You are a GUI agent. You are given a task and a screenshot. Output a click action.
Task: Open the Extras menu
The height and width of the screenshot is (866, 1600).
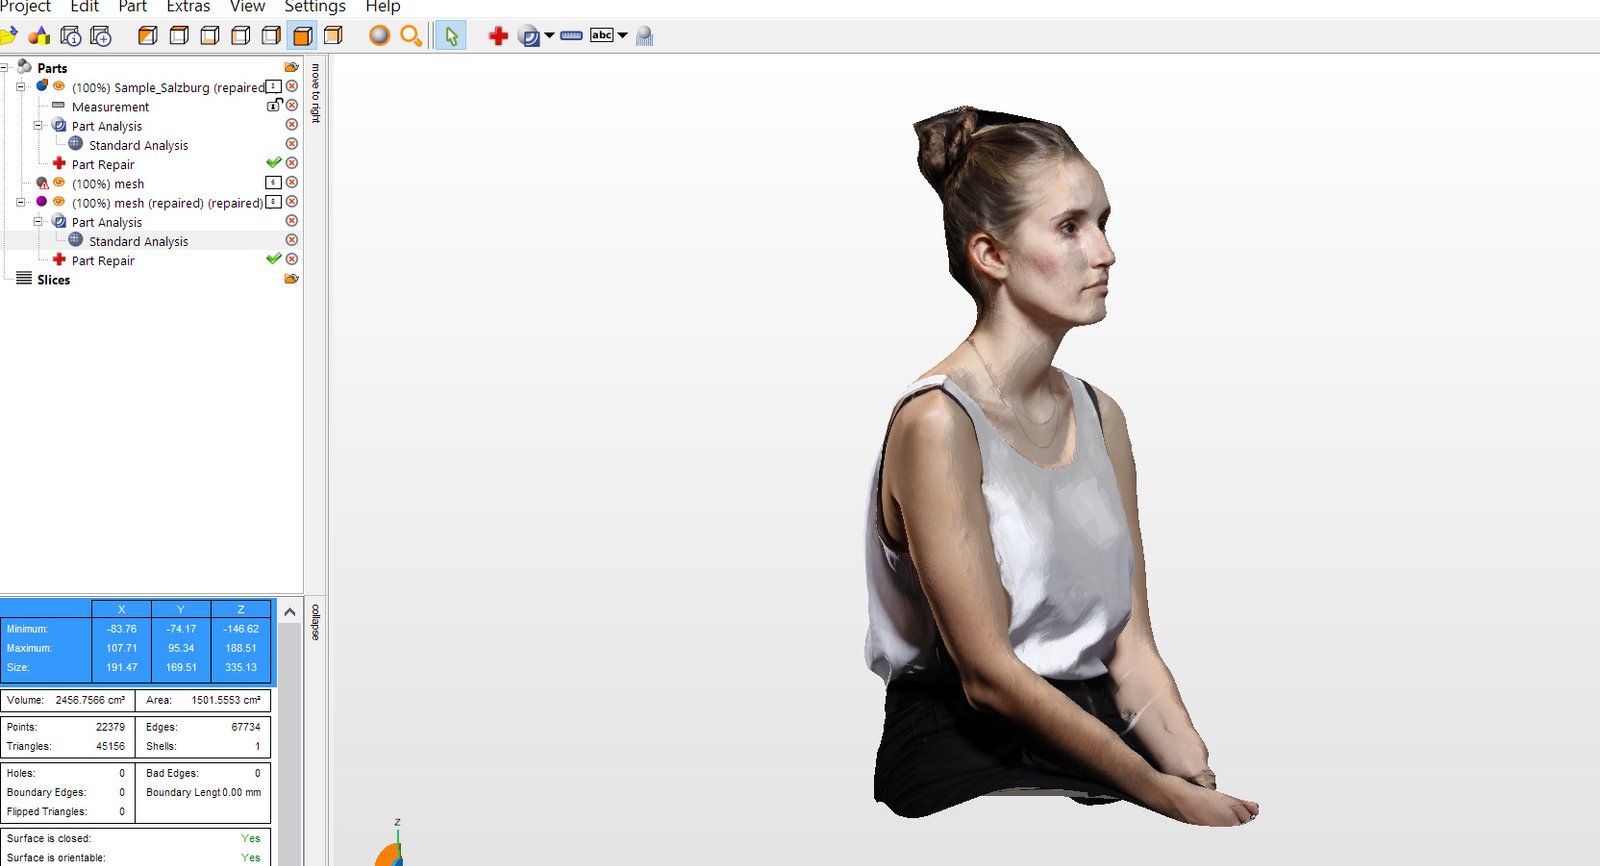tap(188, 7)
